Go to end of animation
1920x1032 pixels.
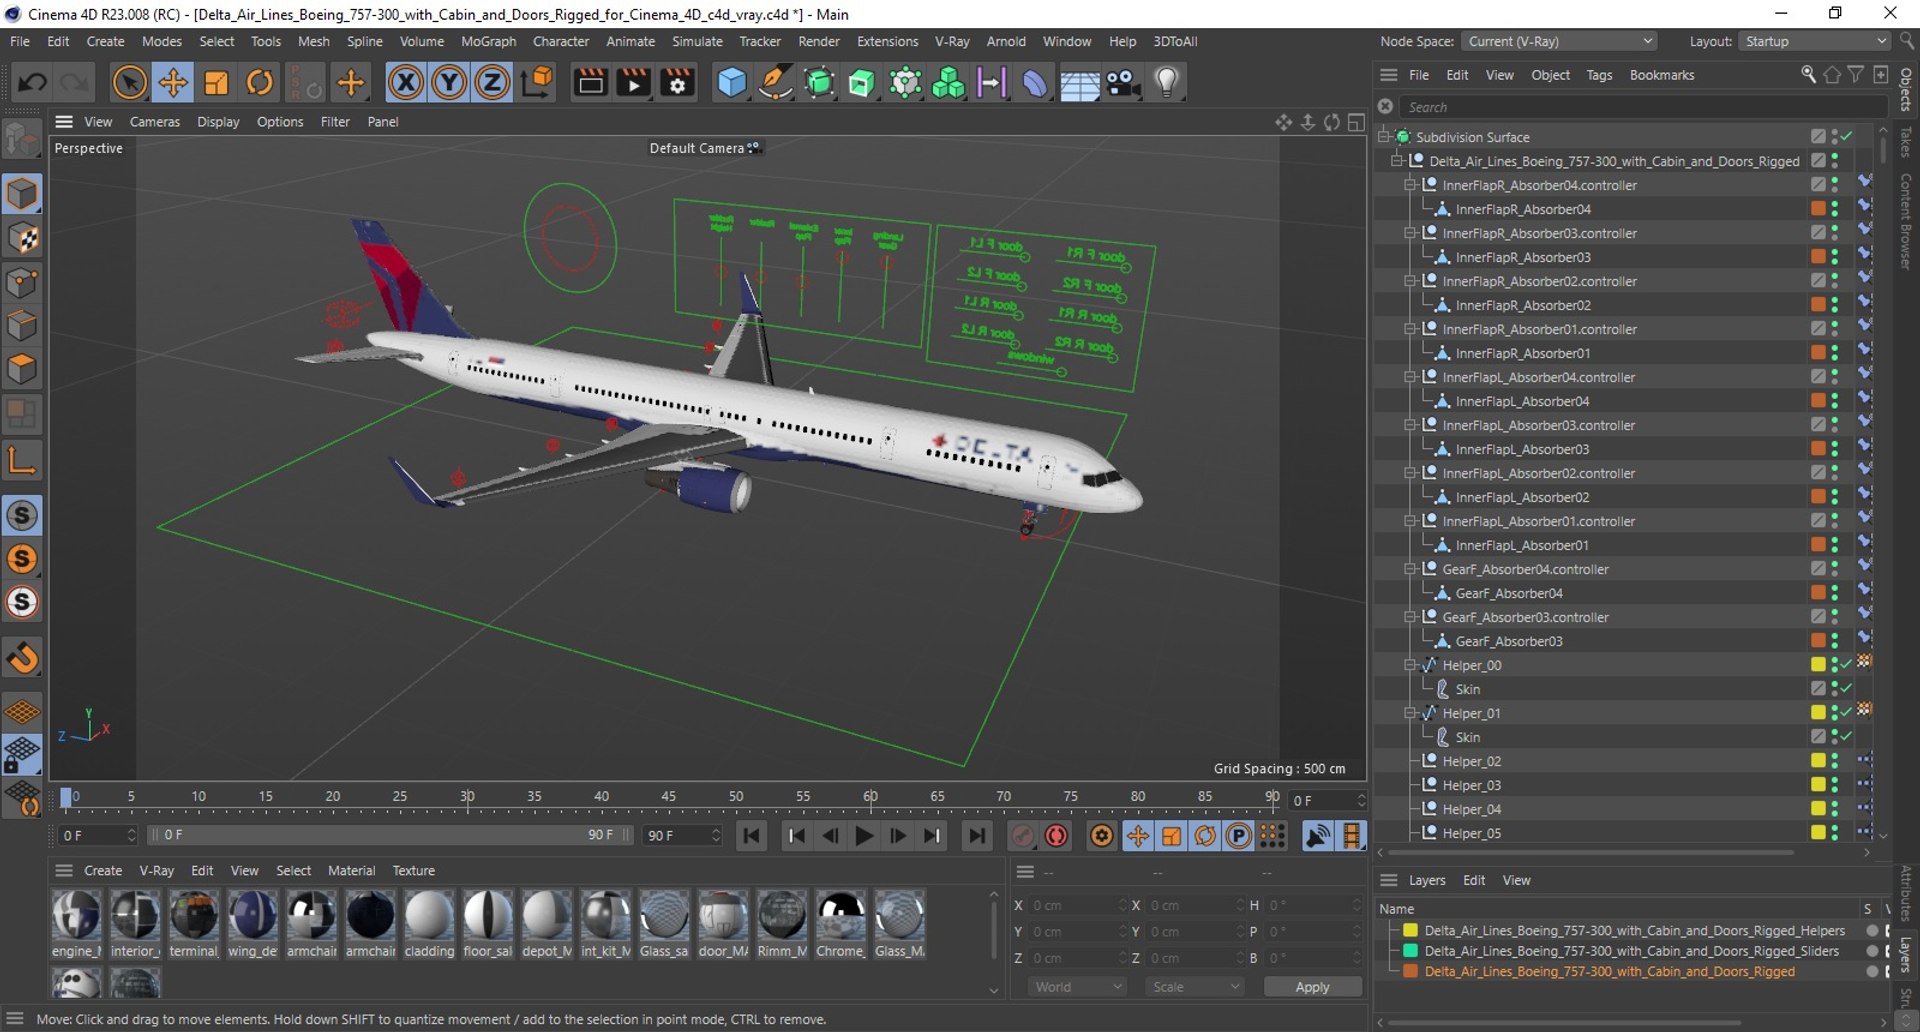point(977,835)
